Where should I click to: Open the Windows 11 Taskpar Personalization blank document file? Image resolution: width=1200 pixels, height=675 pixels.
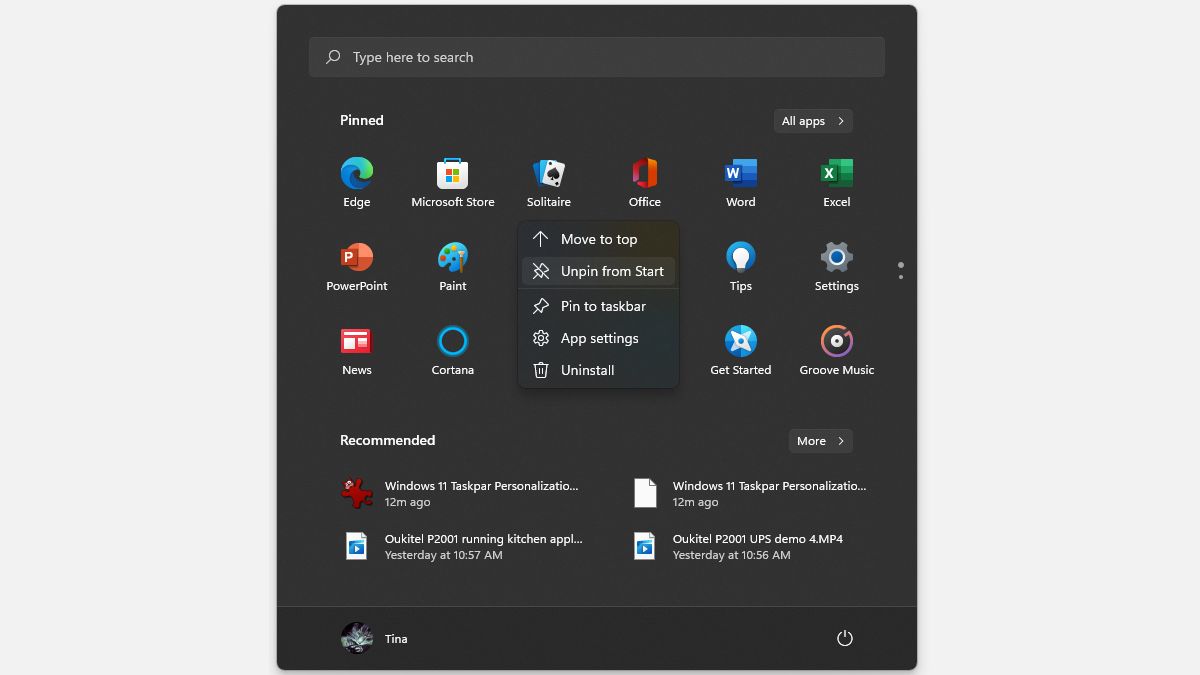click(750, 493)
